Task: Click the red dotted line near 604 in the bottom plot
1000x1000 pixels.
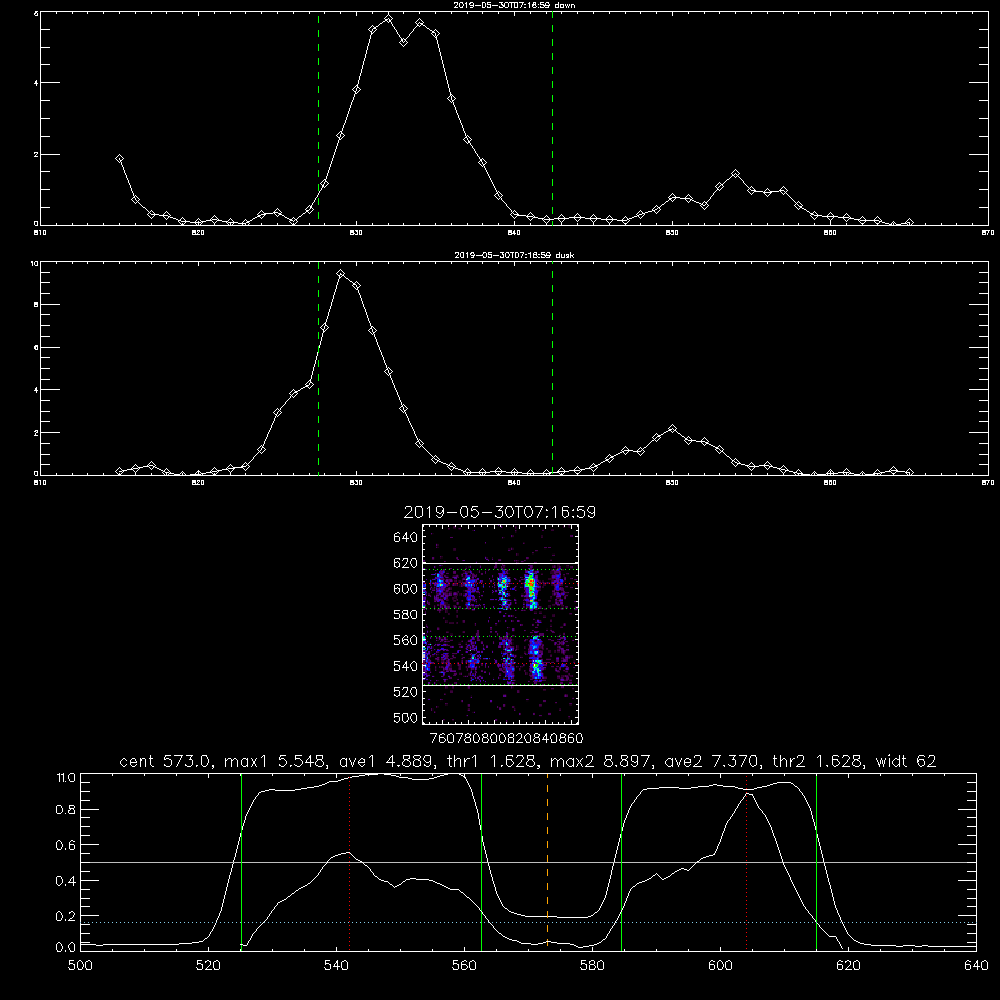Action: 746,861
